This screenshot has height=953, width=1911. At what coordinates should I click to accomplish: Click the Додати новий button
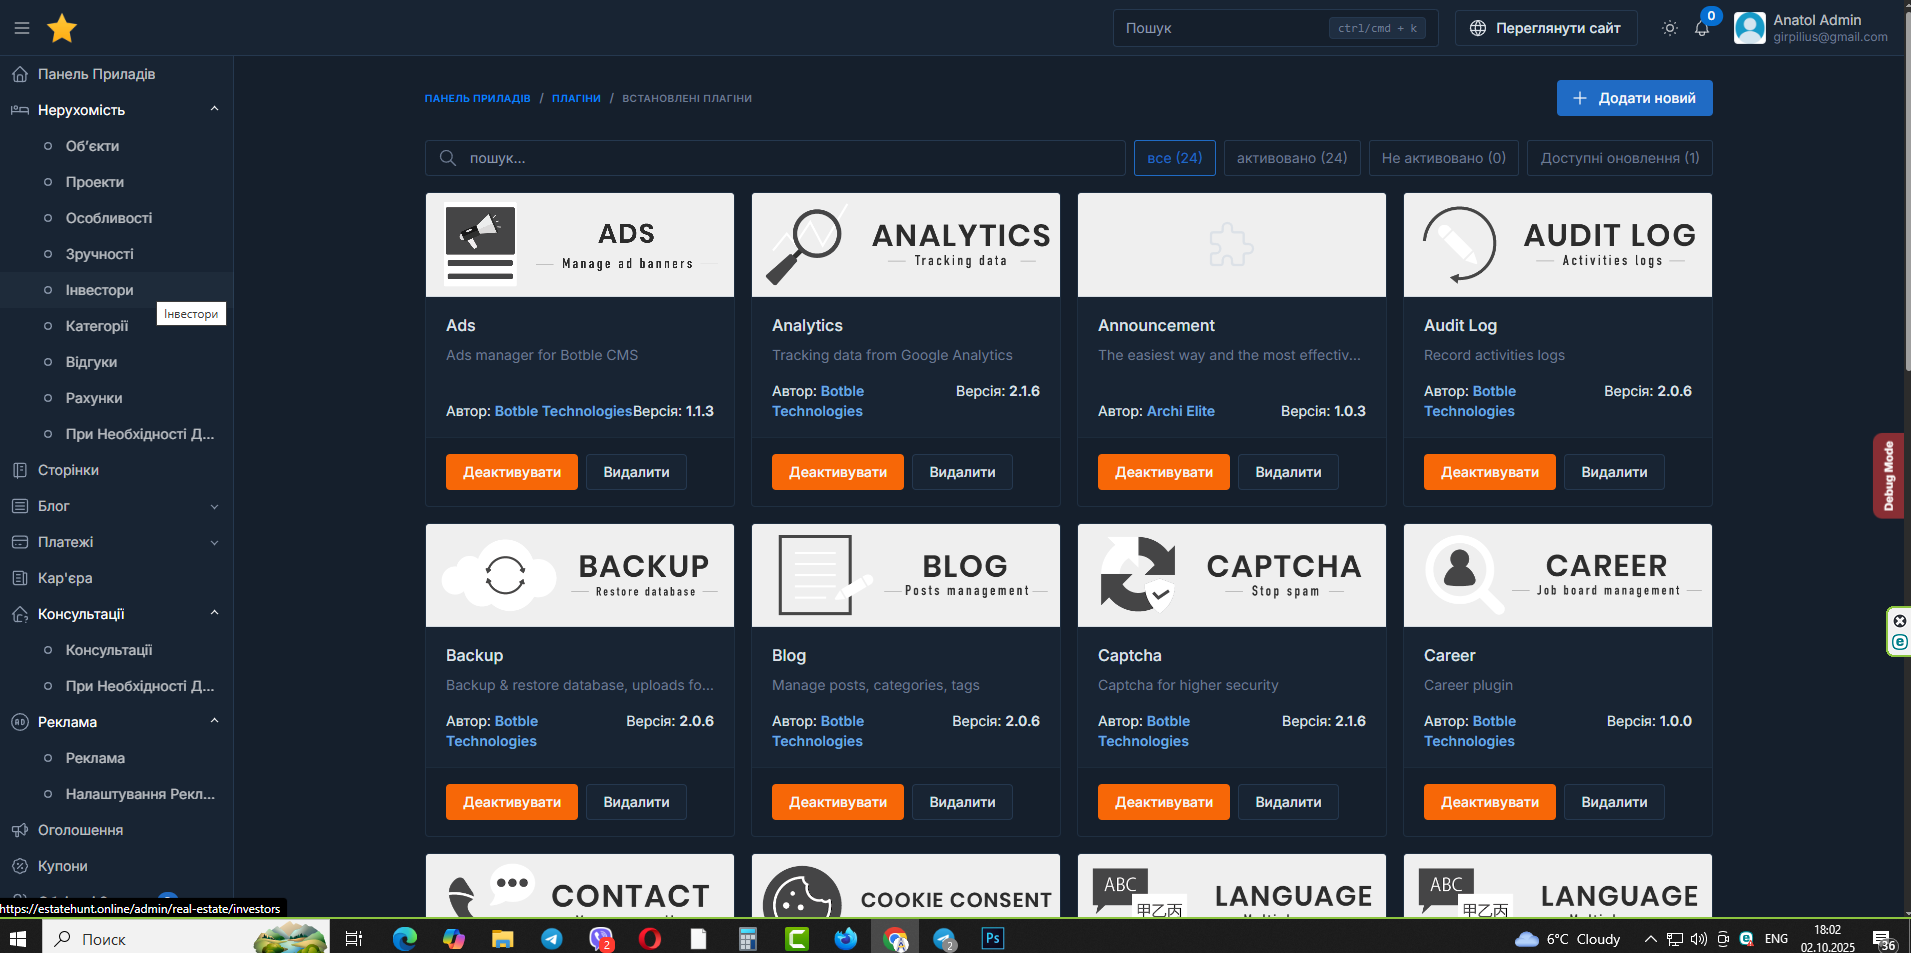[1634, 98]
